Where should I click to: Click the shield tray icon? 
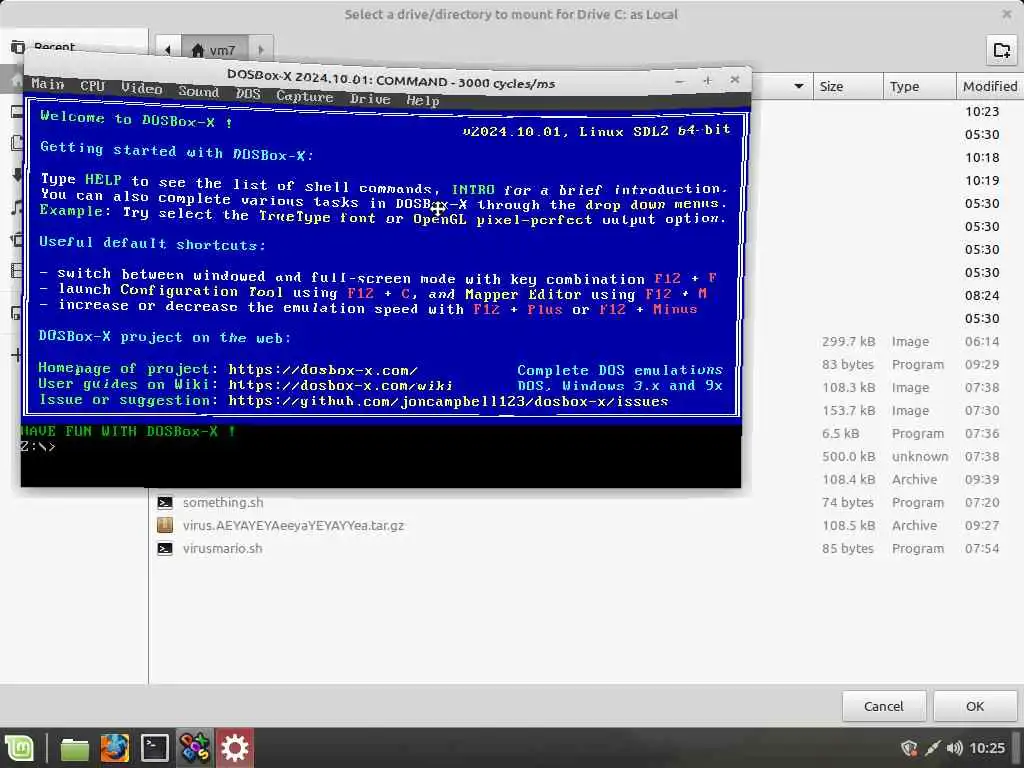tap(909, 748)
